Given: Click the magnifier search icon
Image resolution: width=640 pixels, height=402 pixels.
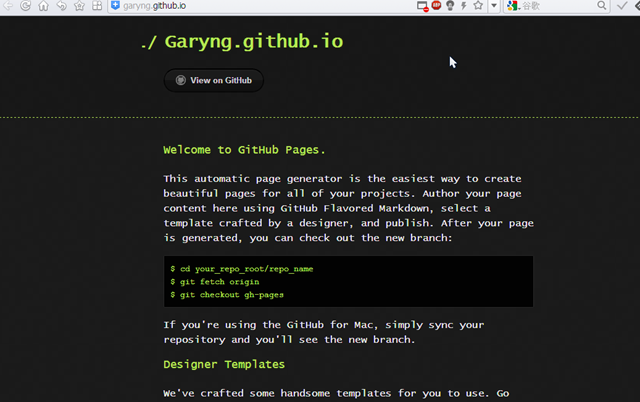Looking at the screenshot, I should 602,5.
